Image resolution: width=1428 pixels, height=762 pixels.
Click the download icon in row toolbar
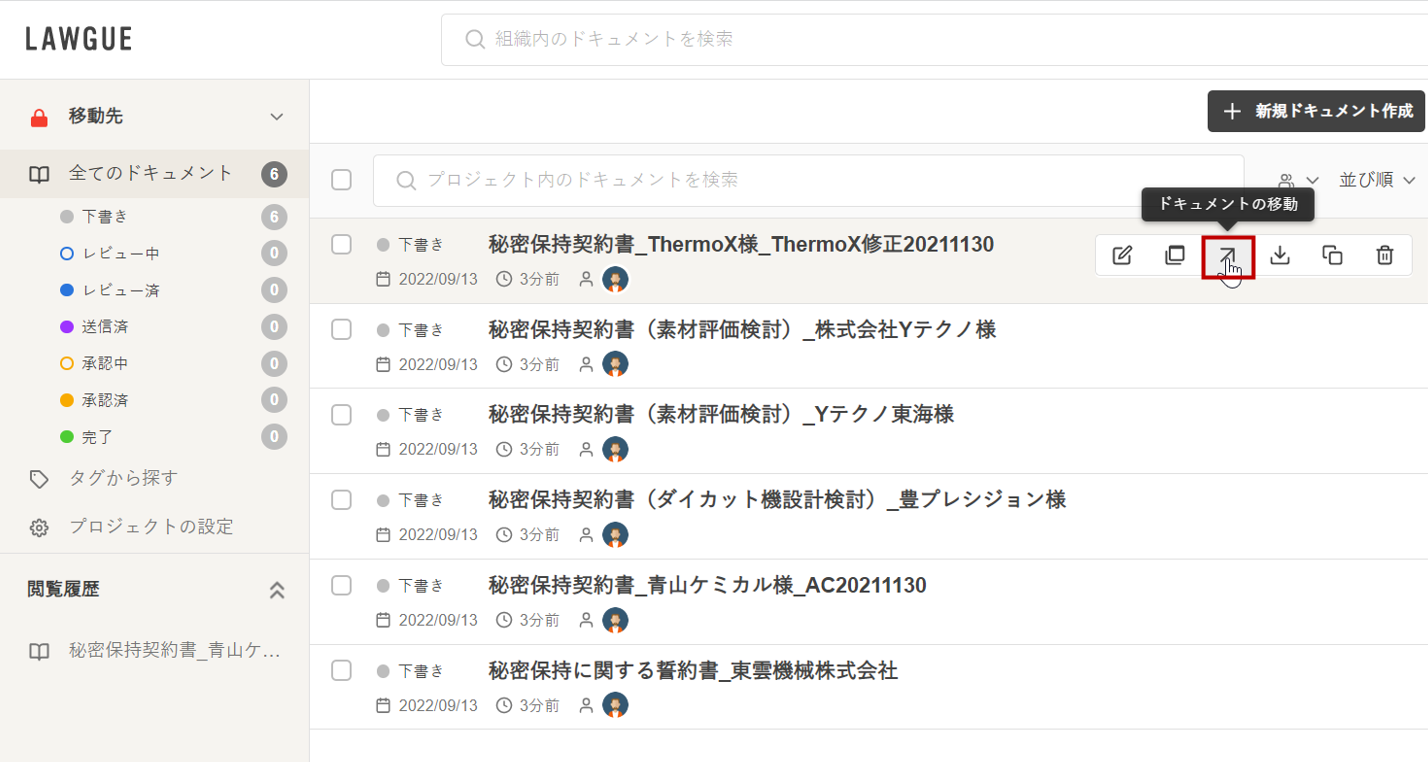1280,255
